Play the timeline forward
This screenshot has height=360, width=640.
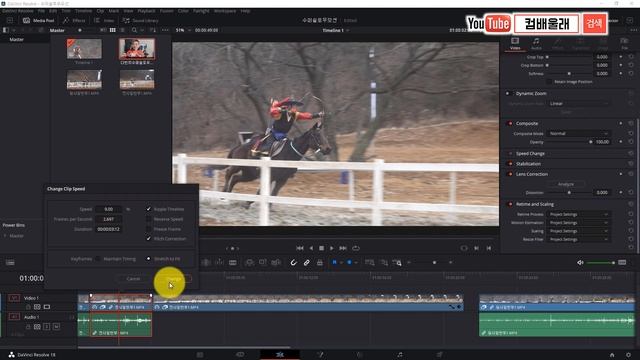click(x=331, y=248)
